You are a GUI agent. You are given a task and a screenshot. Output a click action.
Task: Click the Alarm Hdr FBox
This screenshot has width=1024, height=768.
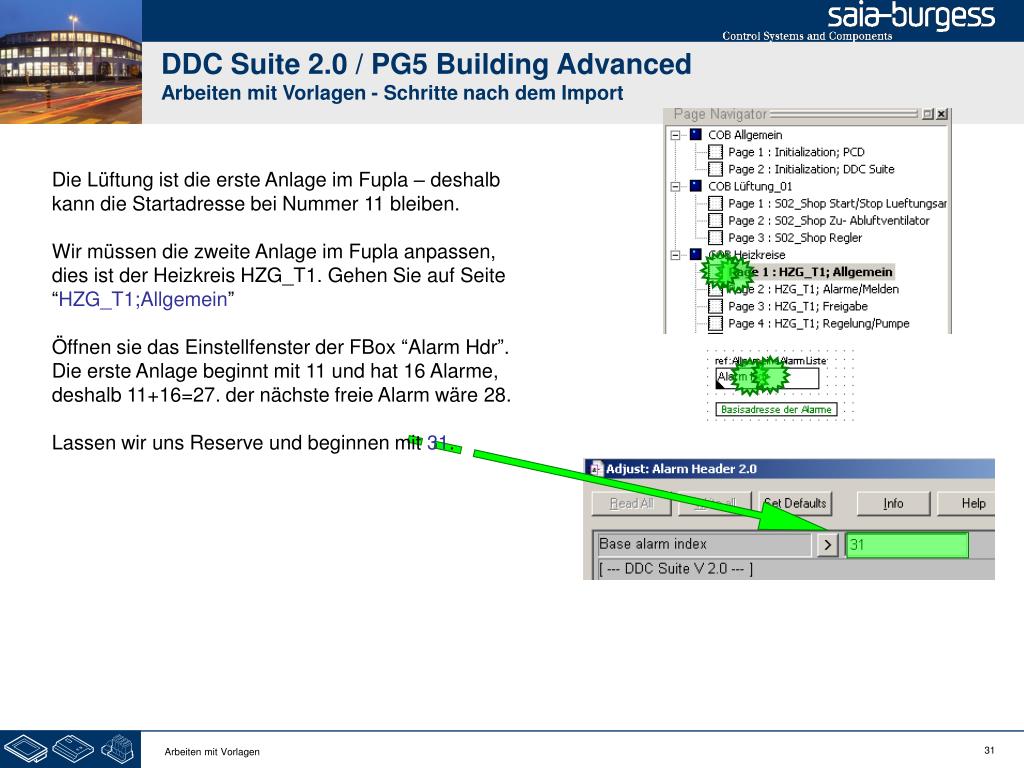(x=767, y=378)
